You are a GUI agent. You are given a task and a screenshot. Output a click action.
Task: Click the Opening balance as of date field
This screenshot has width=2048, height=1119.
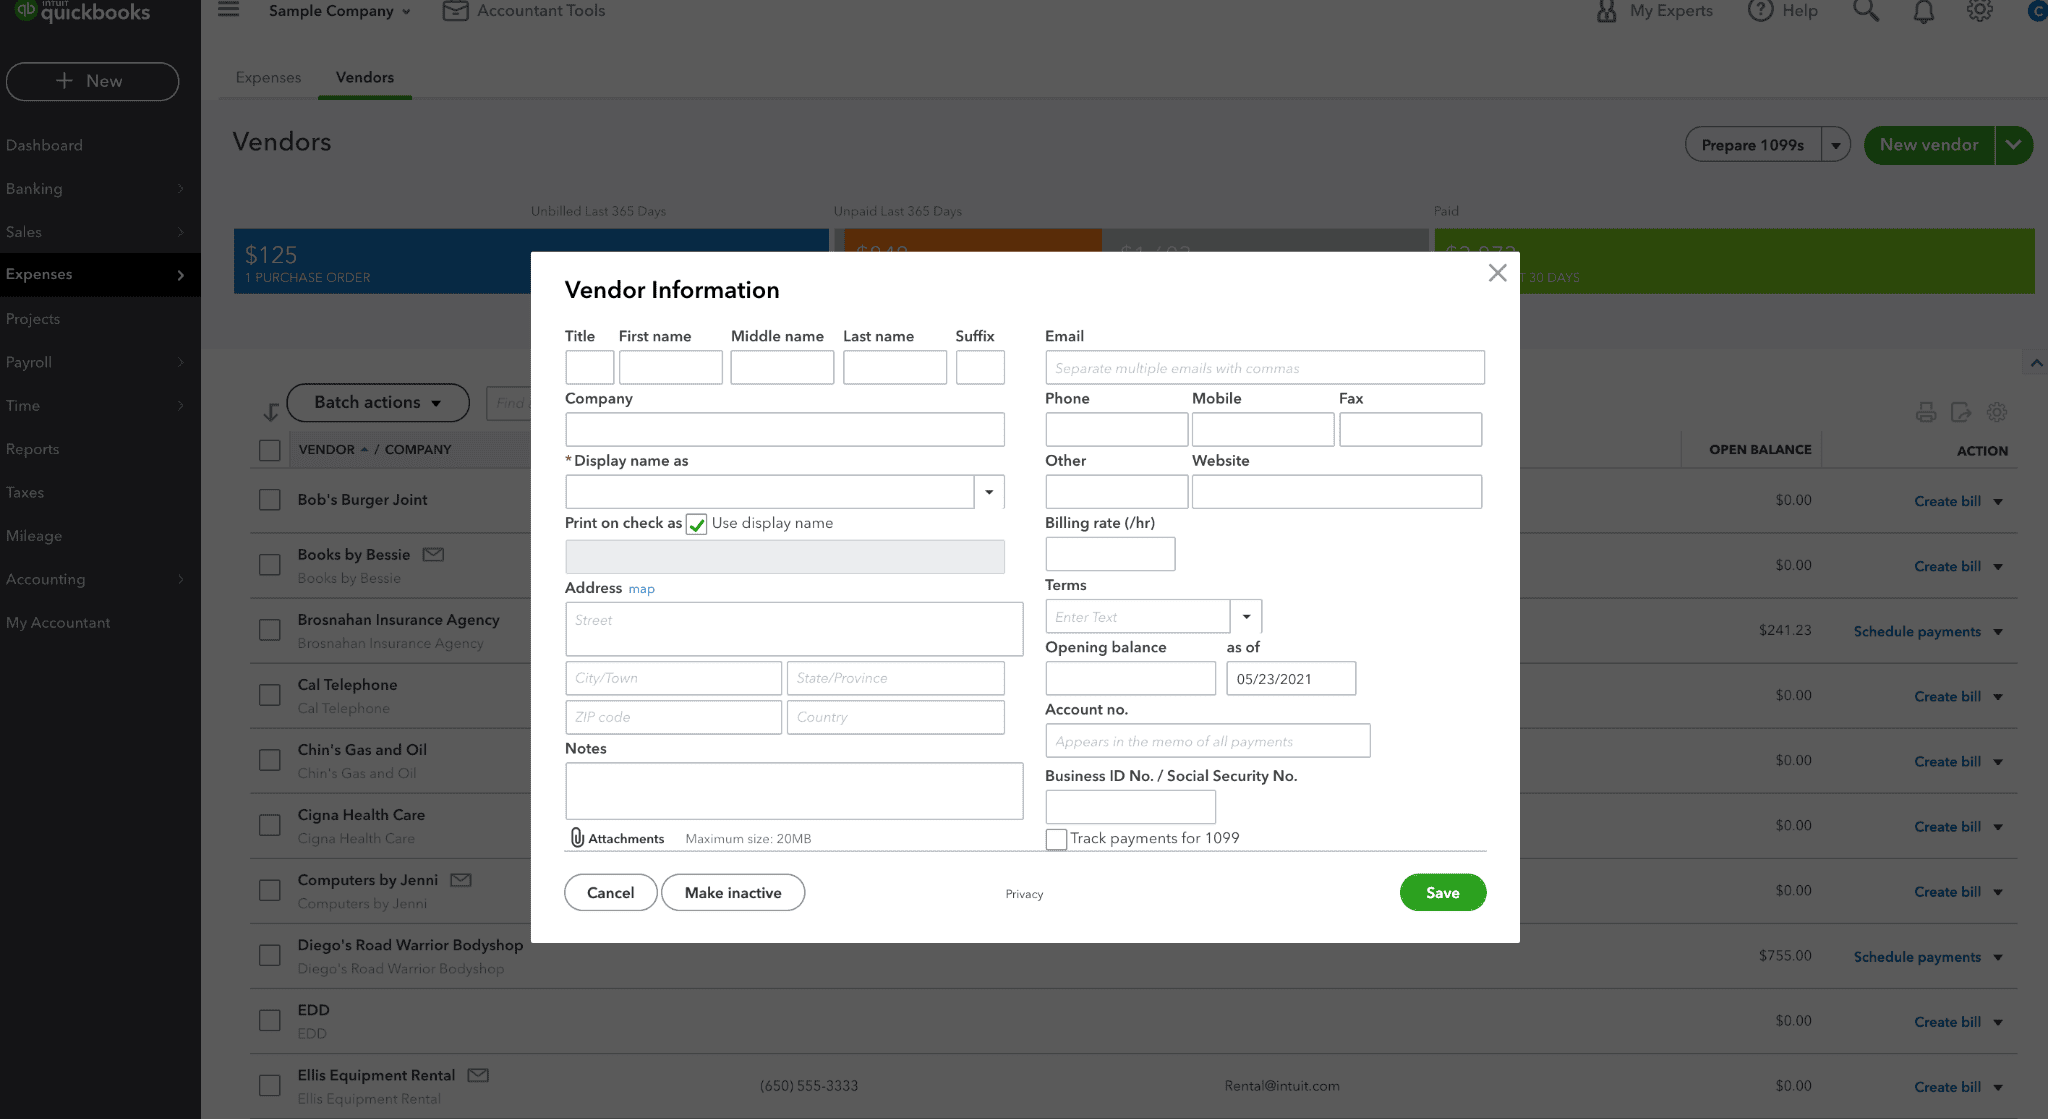point(1291,678)
